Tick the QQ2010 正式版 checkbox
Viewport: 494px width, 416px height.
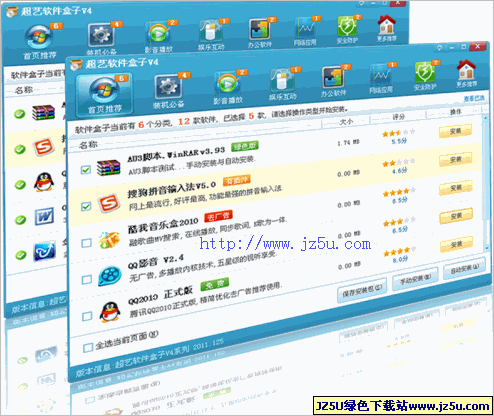point(87,316)
